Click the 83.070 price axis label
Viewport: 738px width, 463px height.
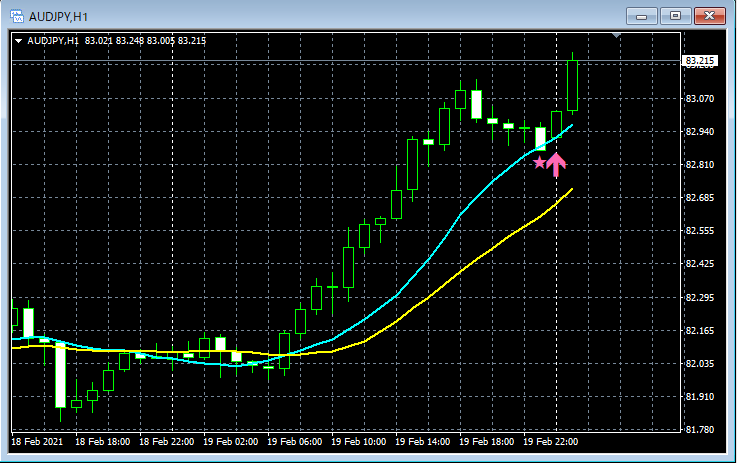point(699,98)
